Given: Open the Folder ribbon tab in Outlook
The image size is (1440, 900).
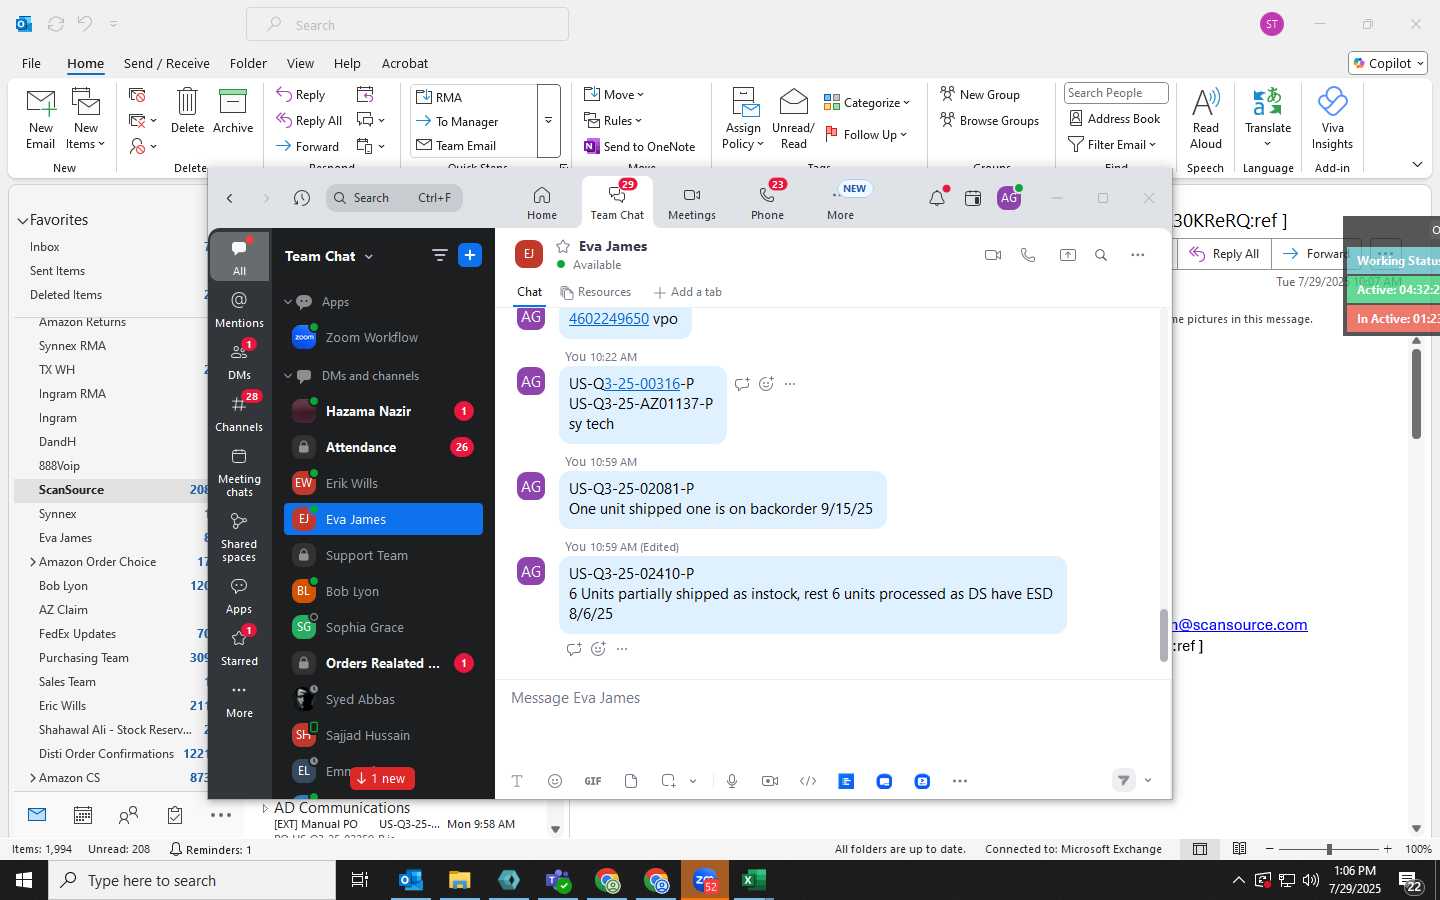Looking at the screenshot, I should pyautogui.click(x=248, y=63).
